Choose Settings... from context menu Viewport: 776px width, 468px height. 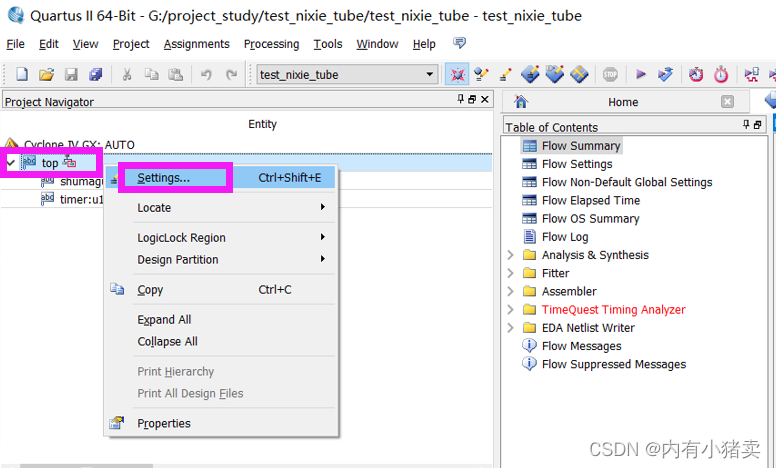[221, 178]
